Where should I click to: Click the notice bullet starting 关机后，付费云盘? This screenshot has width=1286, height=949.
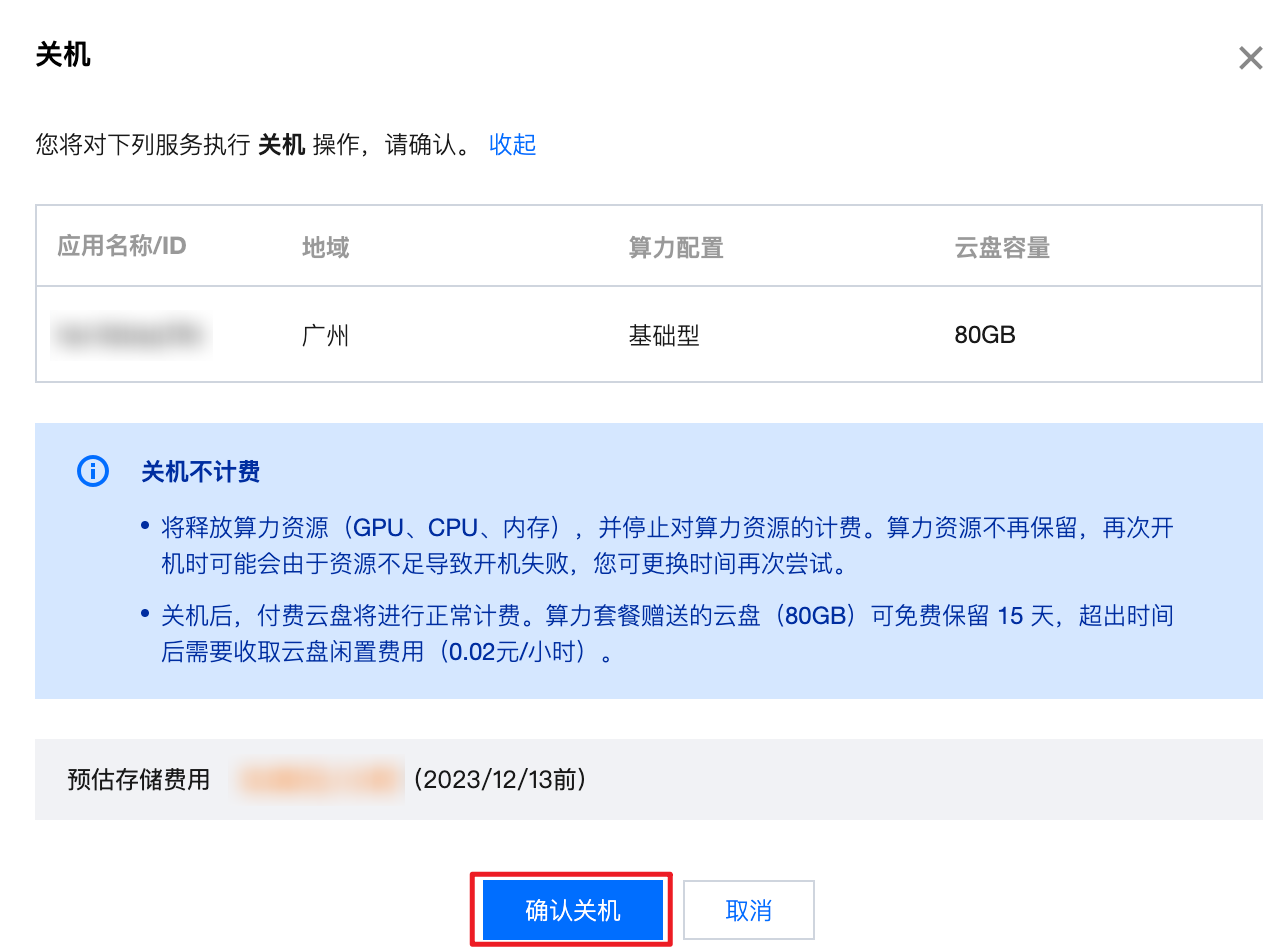[667, 634]
